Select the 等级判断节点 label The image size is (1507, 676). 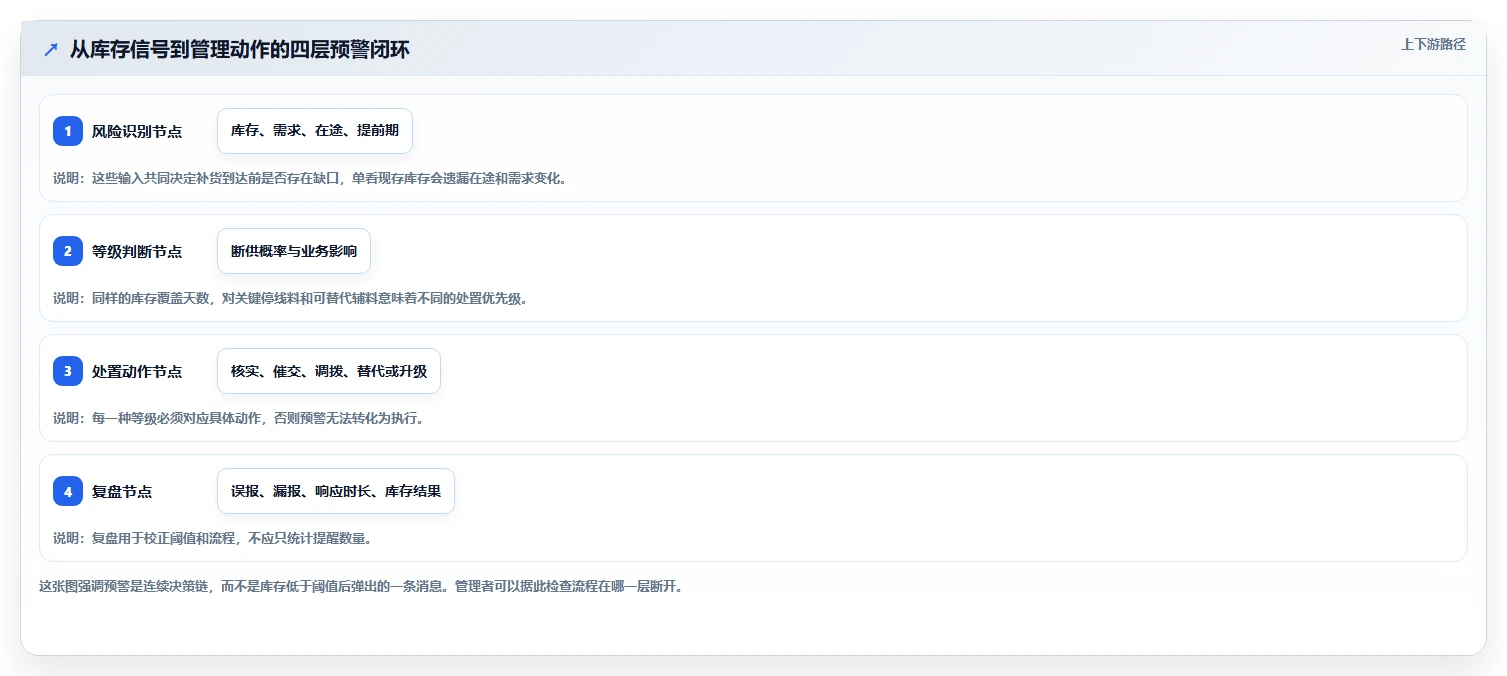tap(137, 251)
